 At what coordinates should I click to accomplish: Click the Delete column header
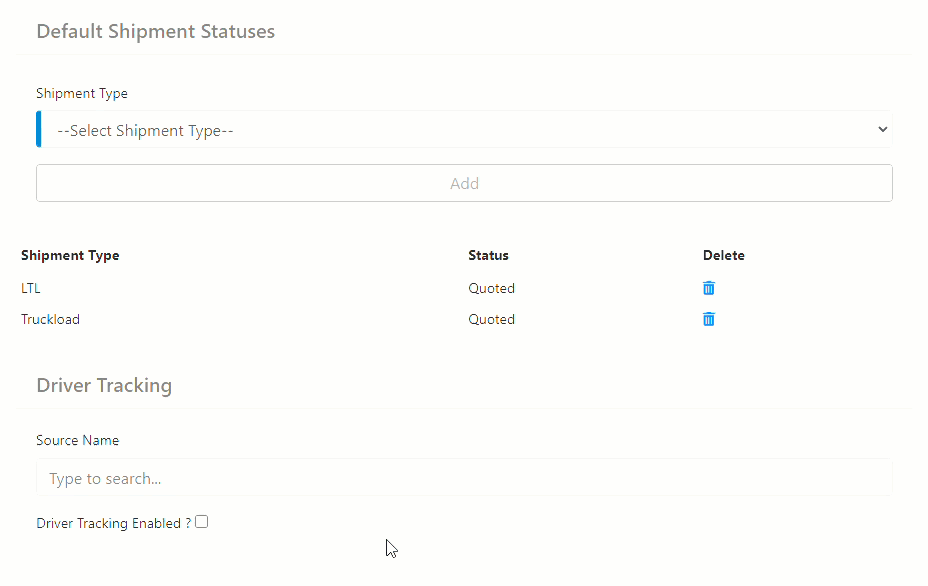724,255
